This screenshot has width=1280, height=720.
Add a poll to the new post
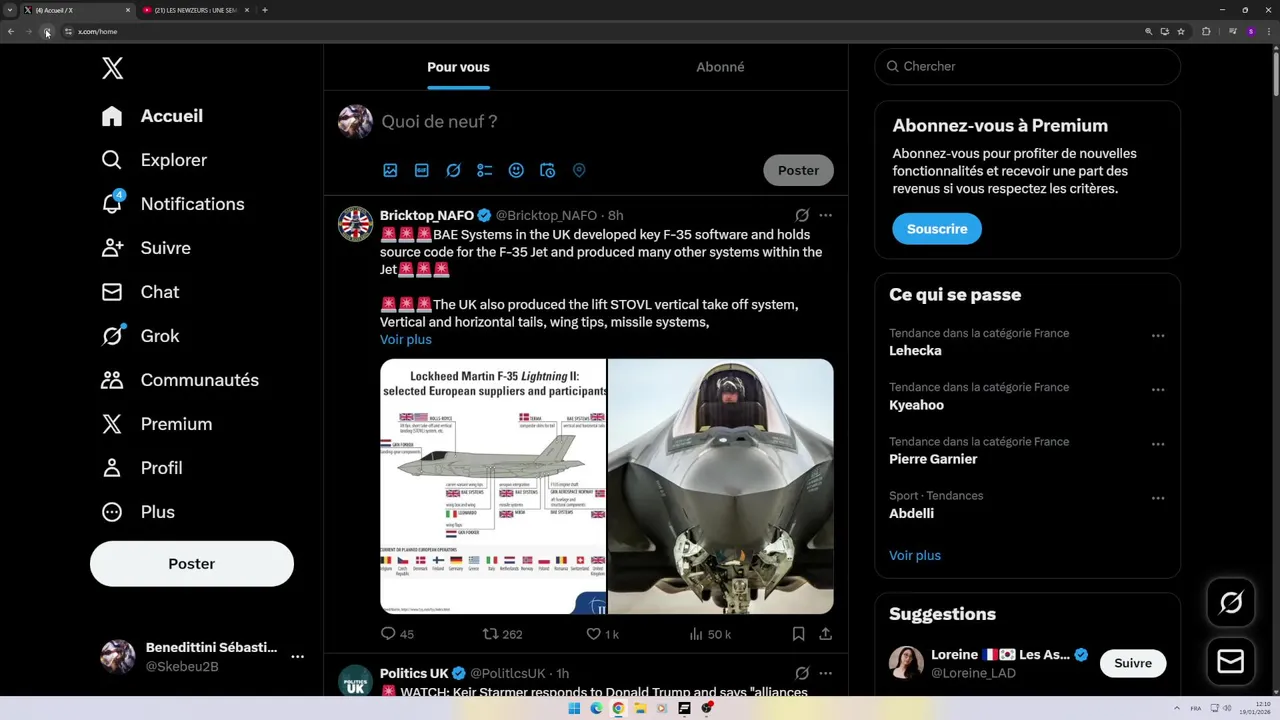[x=485, y=171]
